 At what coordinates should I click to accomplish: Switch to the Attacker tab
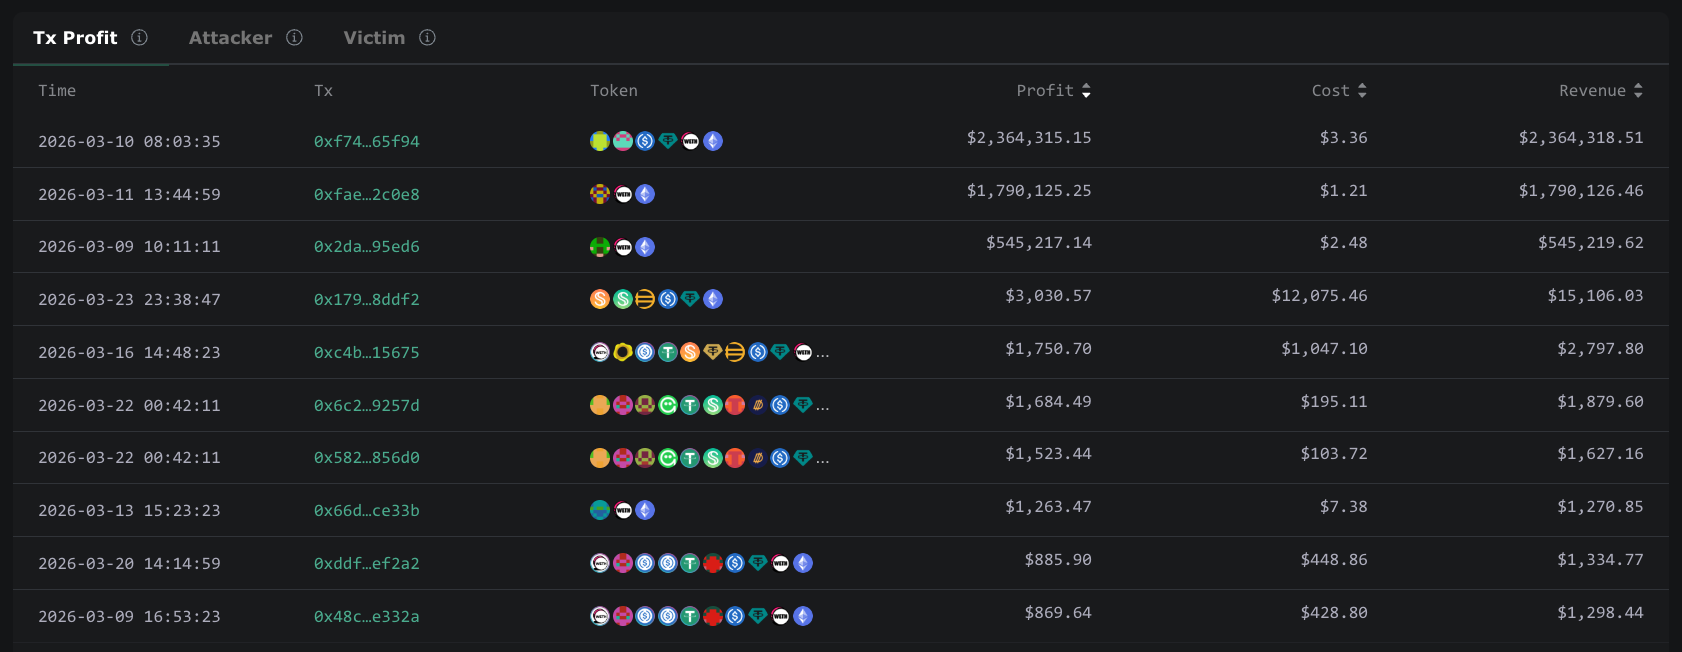tap(230, 38)
